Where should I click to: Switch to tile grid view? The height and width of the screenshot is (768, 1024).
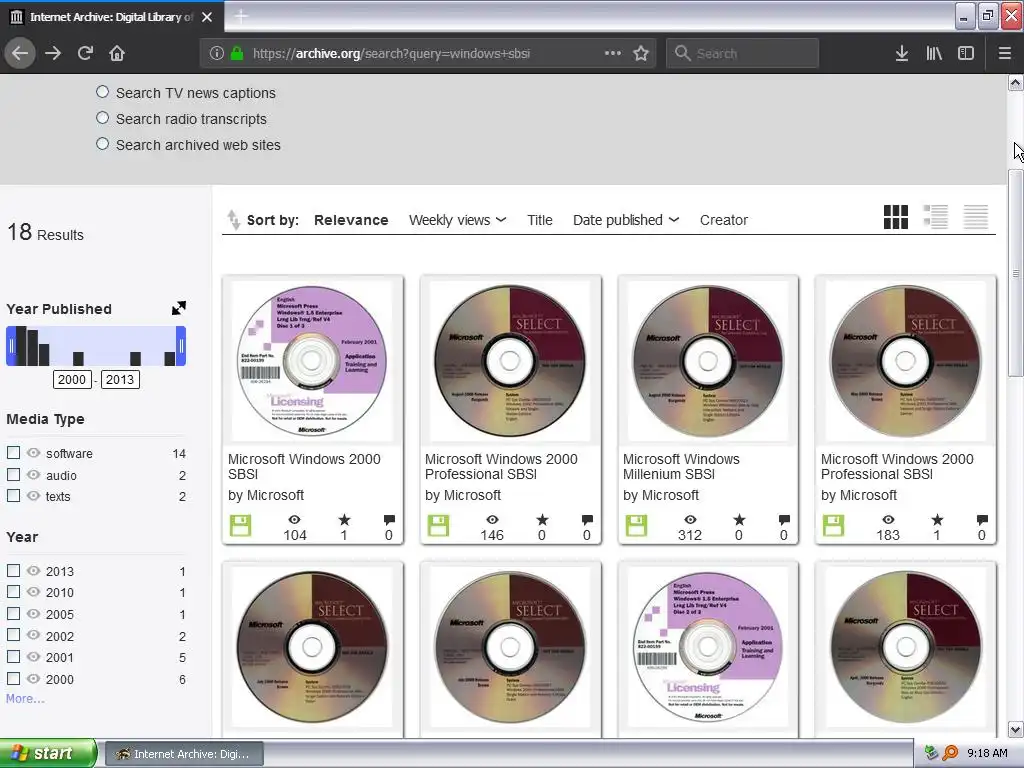[x=895, y=217]
